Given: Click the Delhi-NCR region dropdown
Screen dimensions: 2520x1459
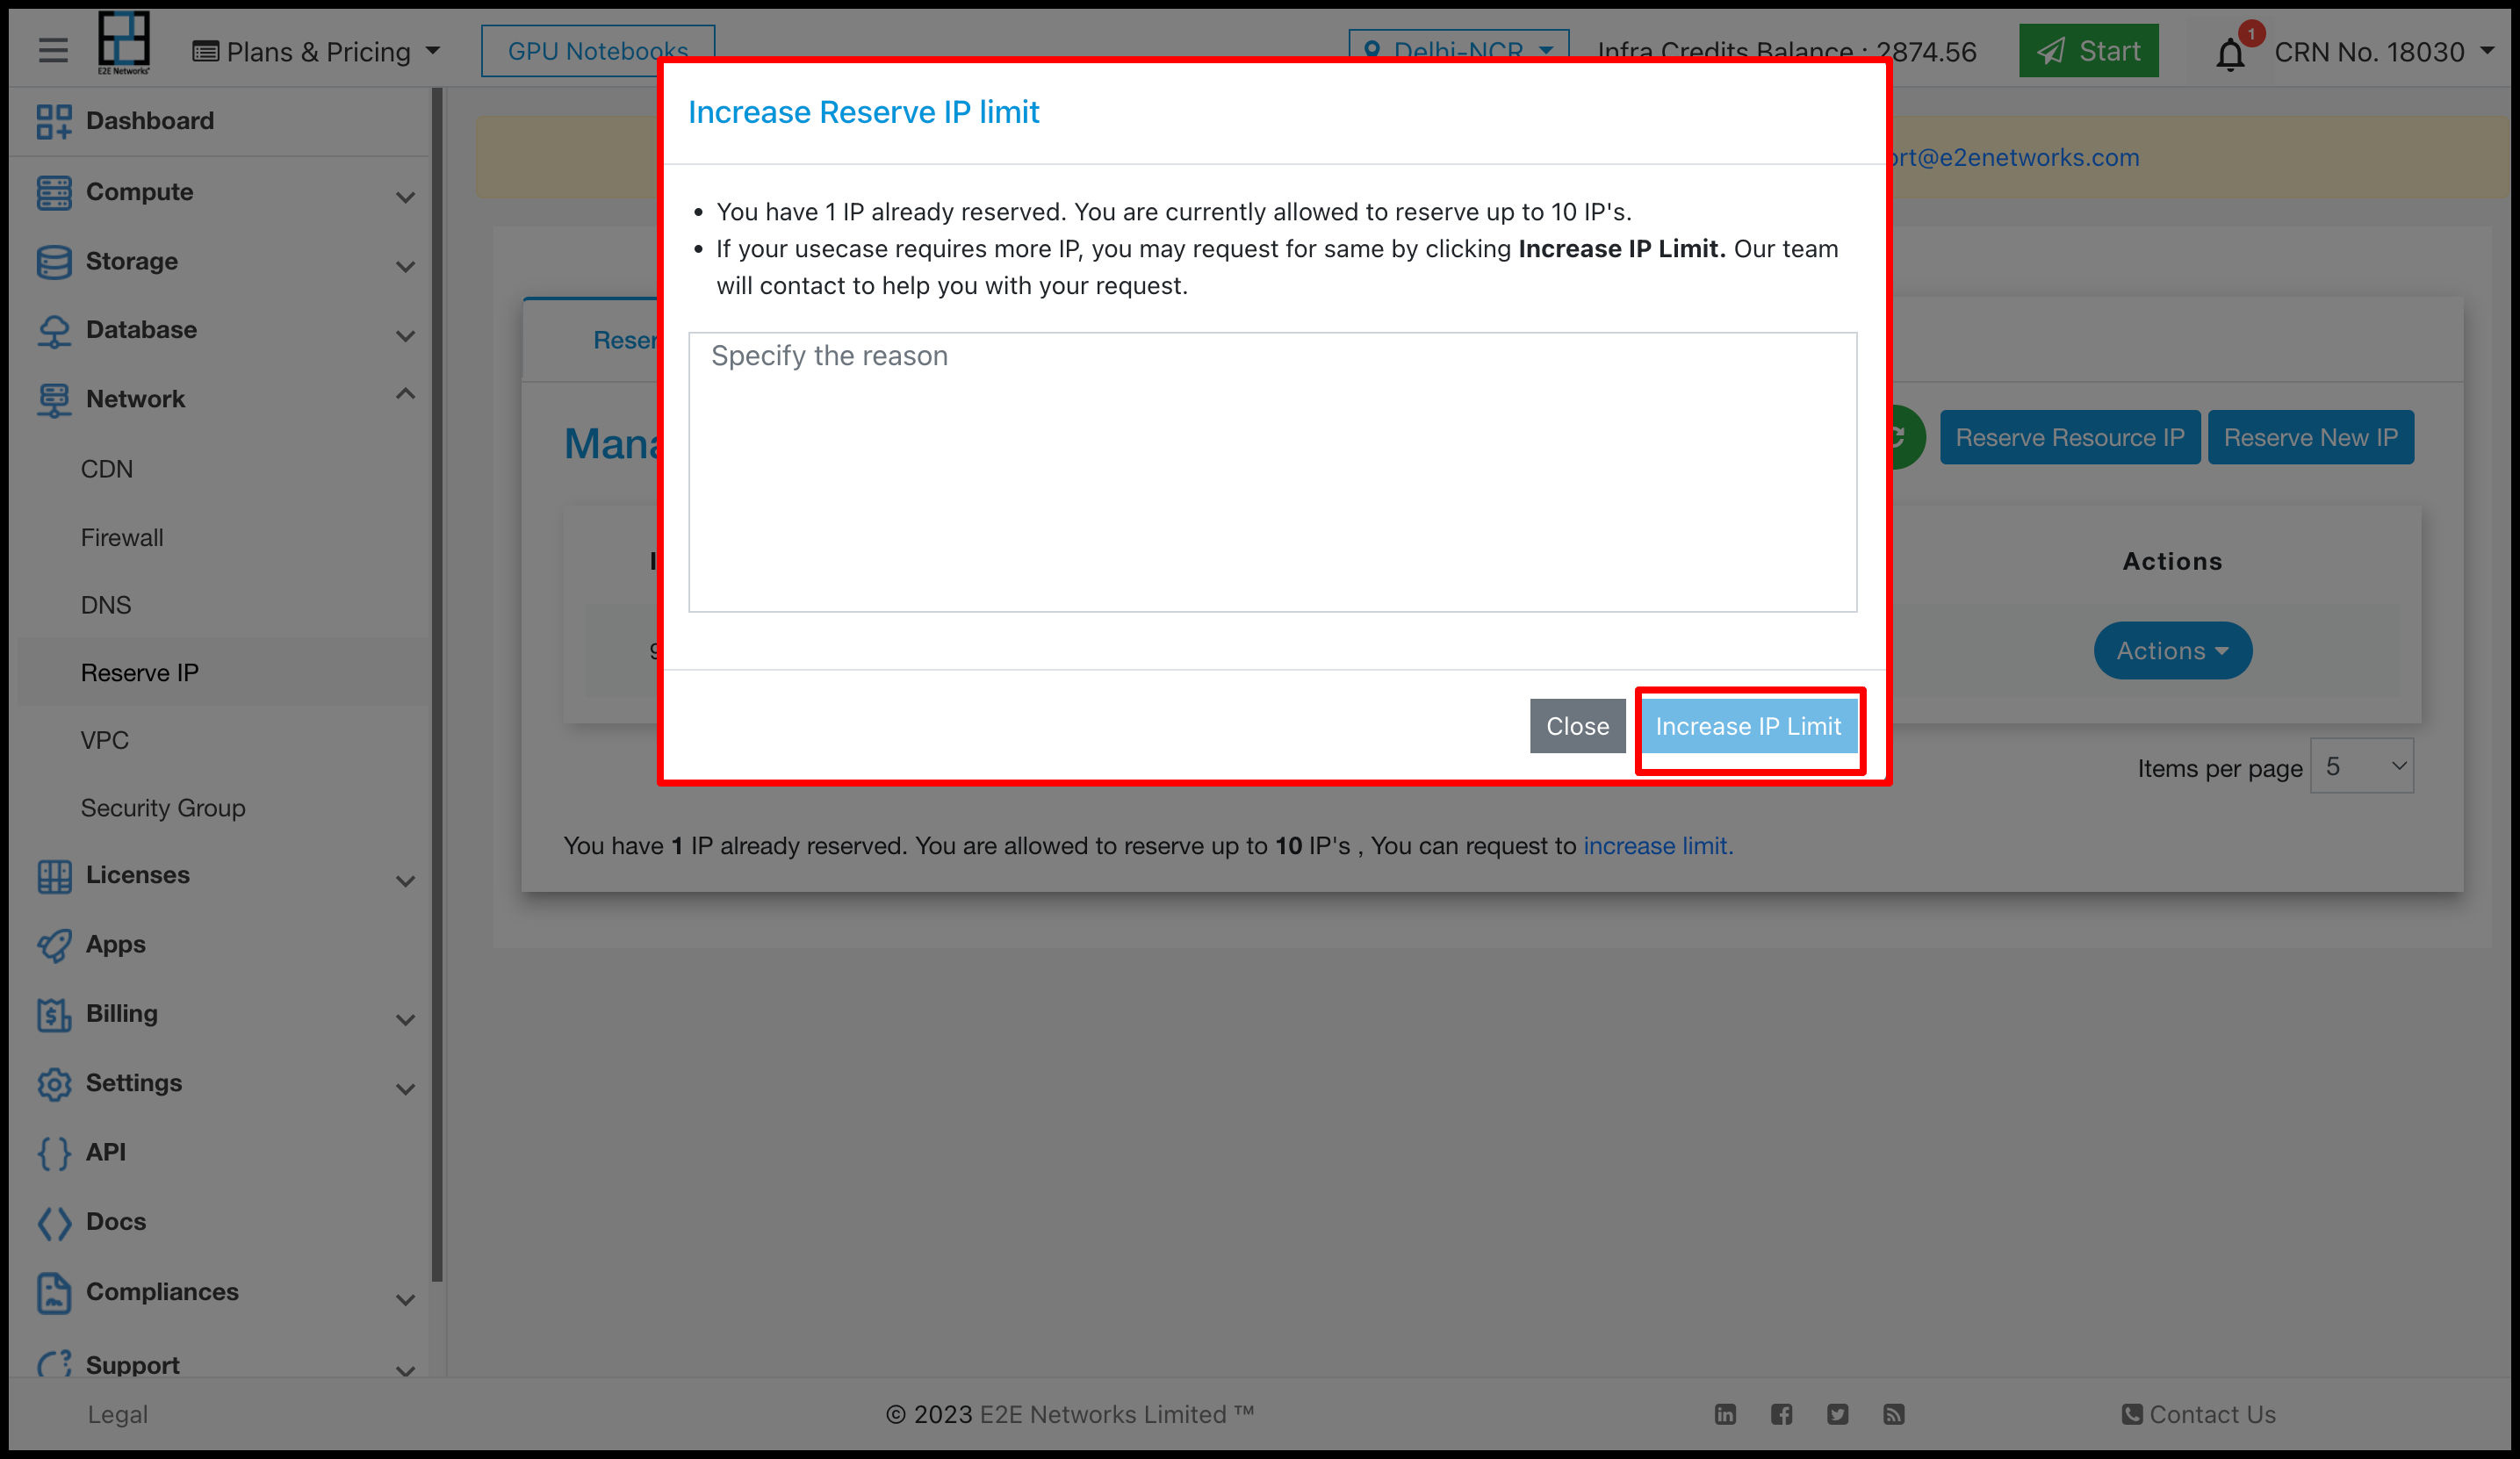Looking at the screenshot, I should pyautogui.click(x=1458, y=48).
